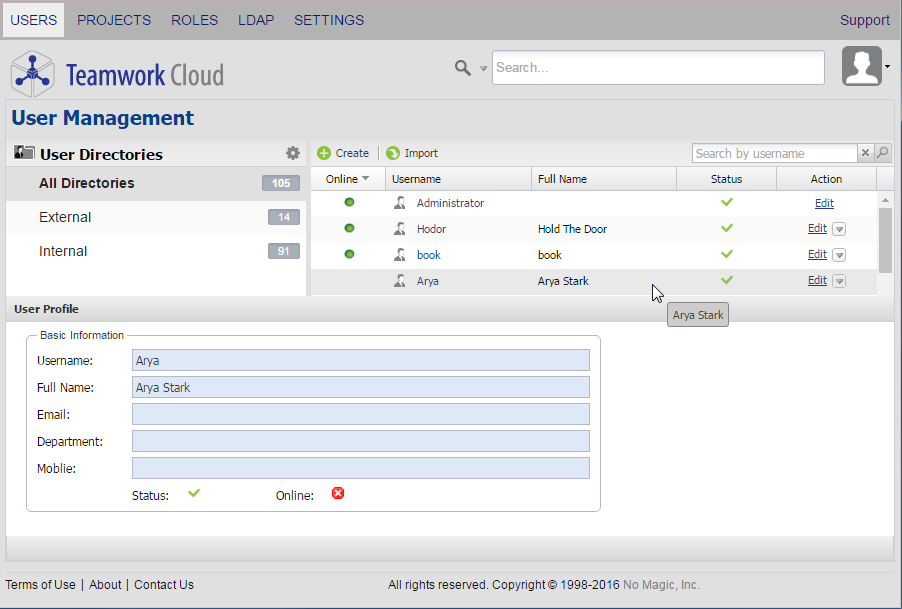Expand the avatar dropdown arrow
The image size is (902, 609).
tap(888, 67)
